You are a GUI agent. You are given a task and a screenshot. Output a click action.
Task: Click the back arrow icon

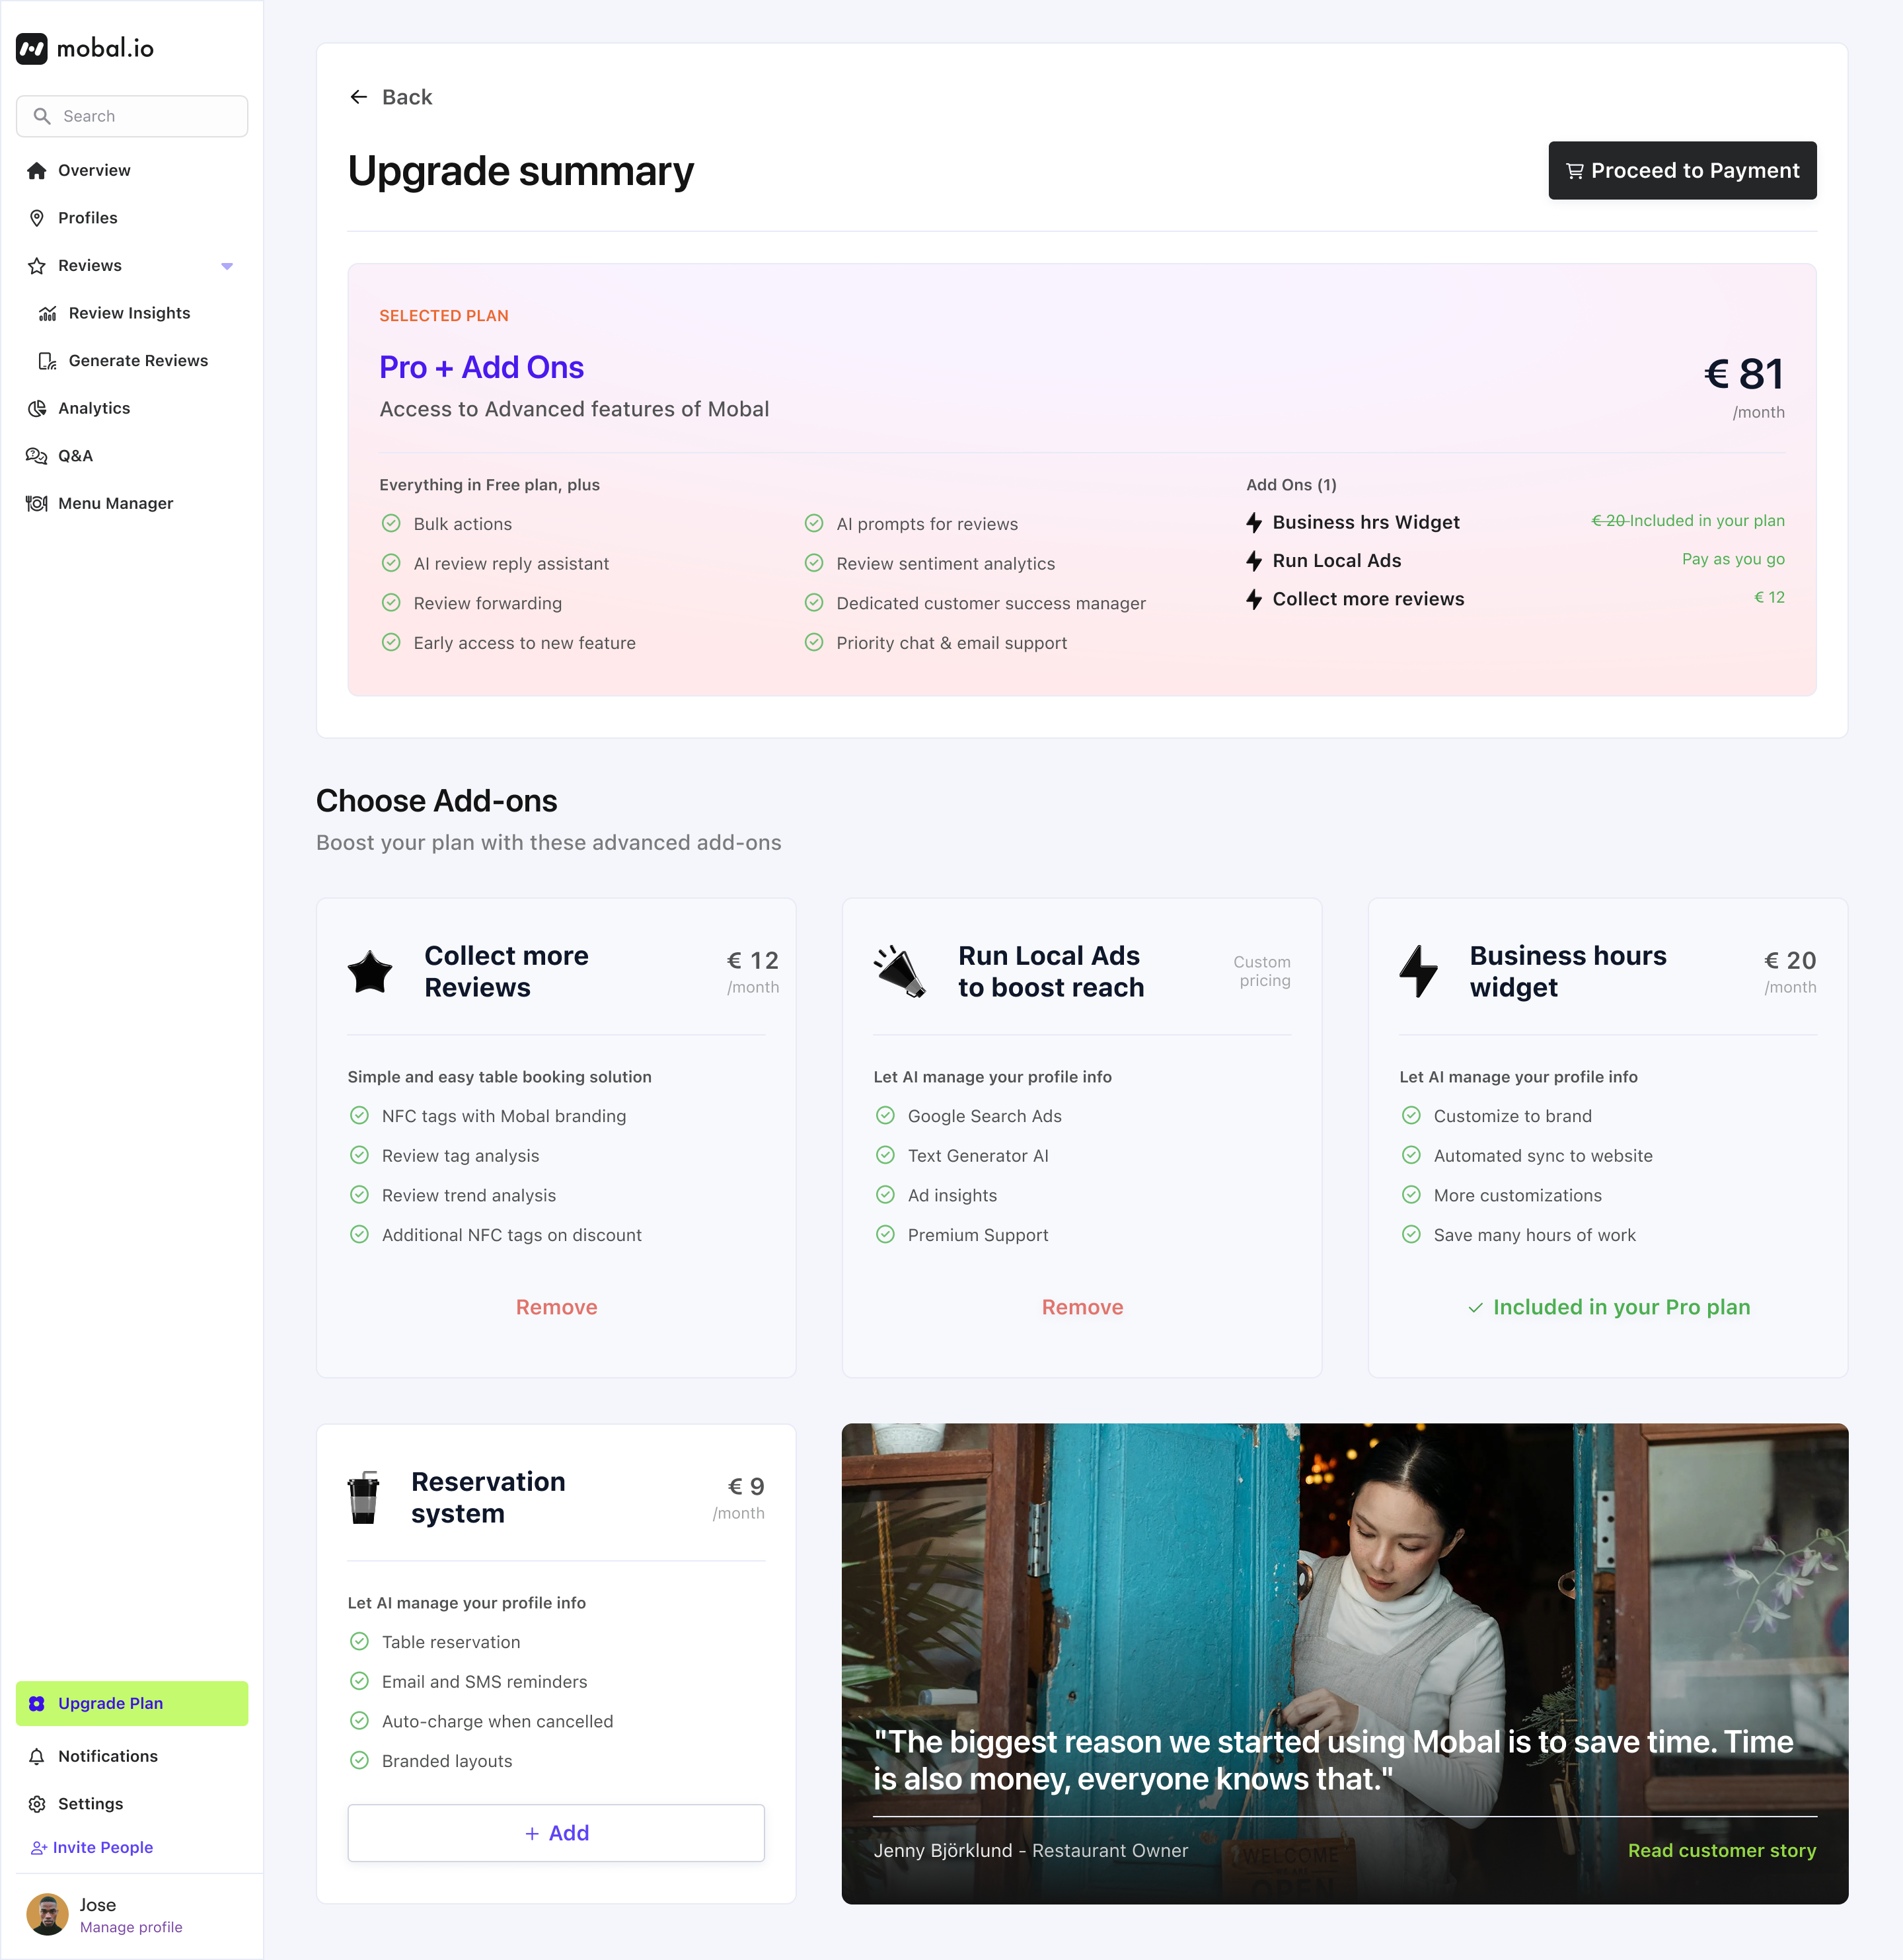pos(359,97)
